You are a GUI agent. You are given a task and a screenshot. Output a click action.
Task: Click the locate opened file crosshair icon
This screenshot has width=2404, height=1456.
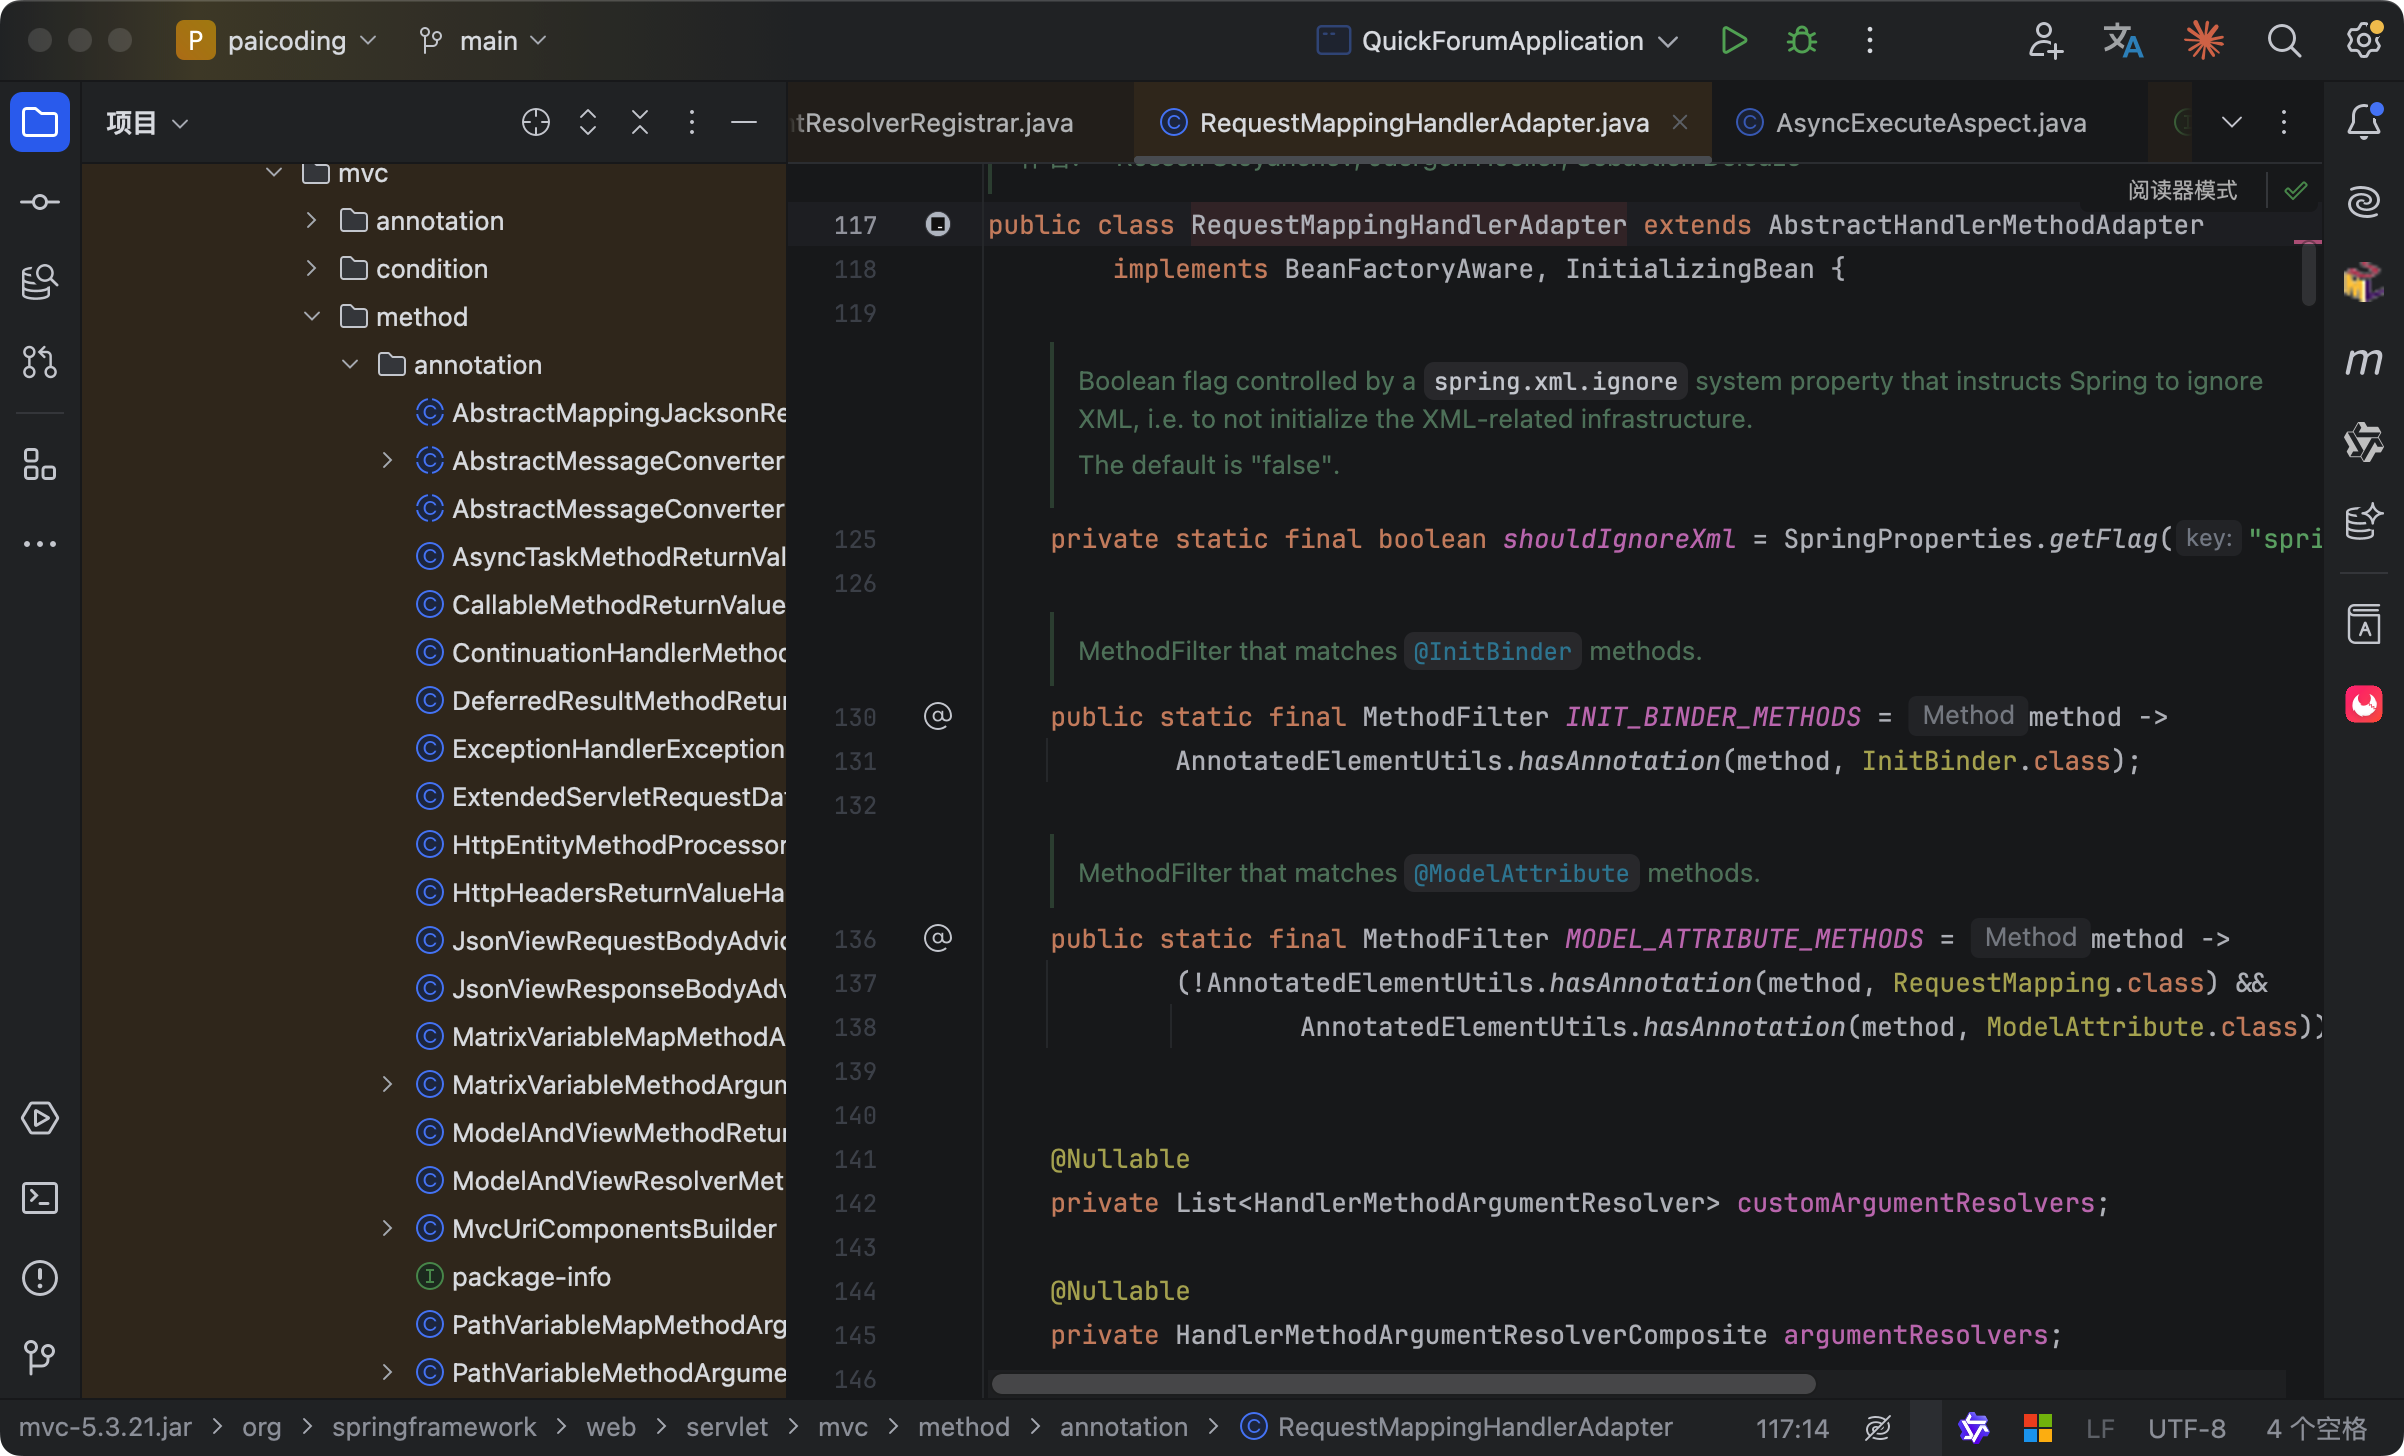(535, 122)
